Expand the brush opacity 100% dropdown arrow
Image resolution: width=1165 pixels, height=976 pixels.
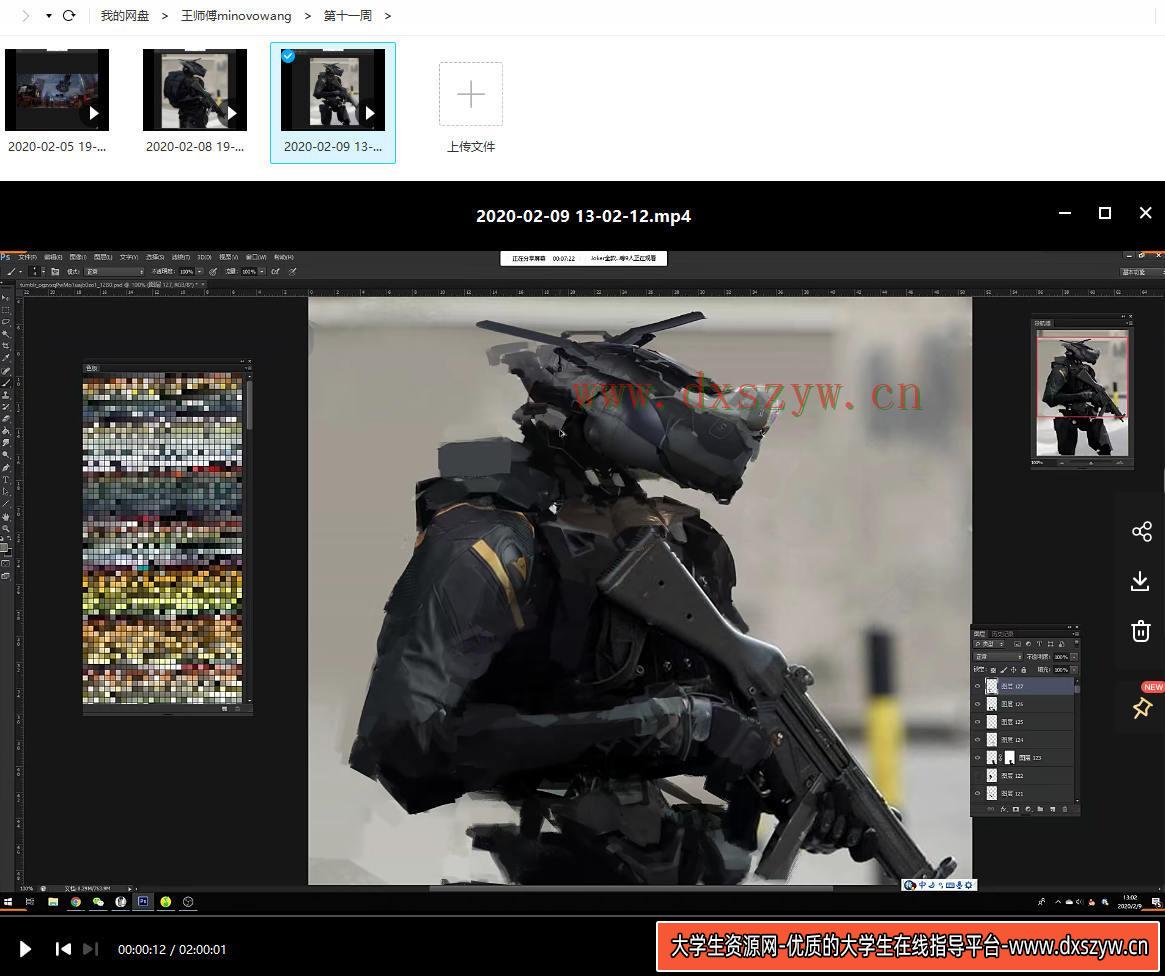[199, 272]
